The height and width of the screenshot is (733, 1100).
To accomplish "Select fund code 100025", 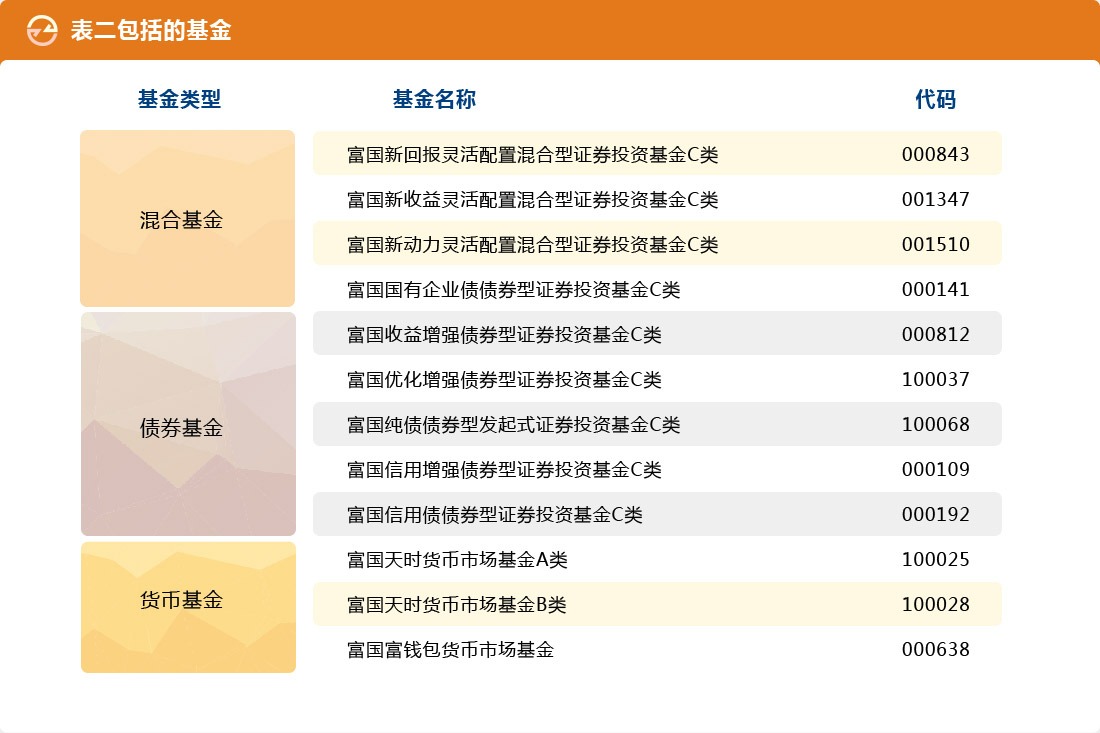I will pos(935,559).
